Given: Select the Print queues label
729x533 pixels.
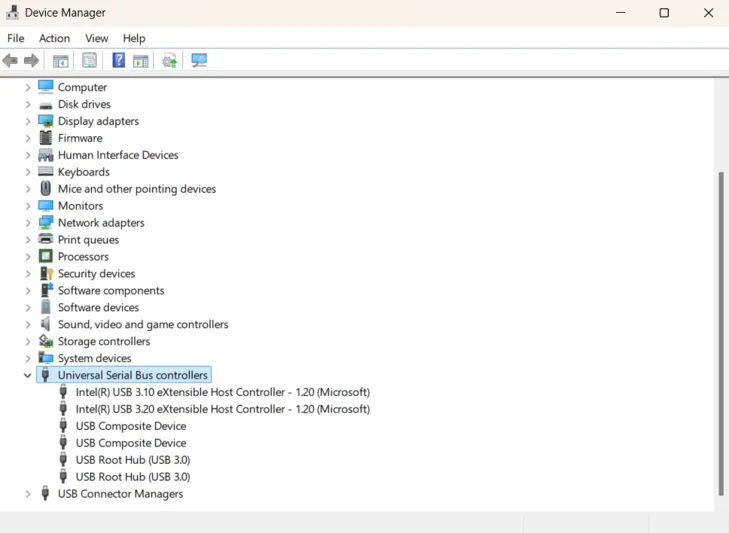Looking at the screenshot, I should (x=88, y=240).
